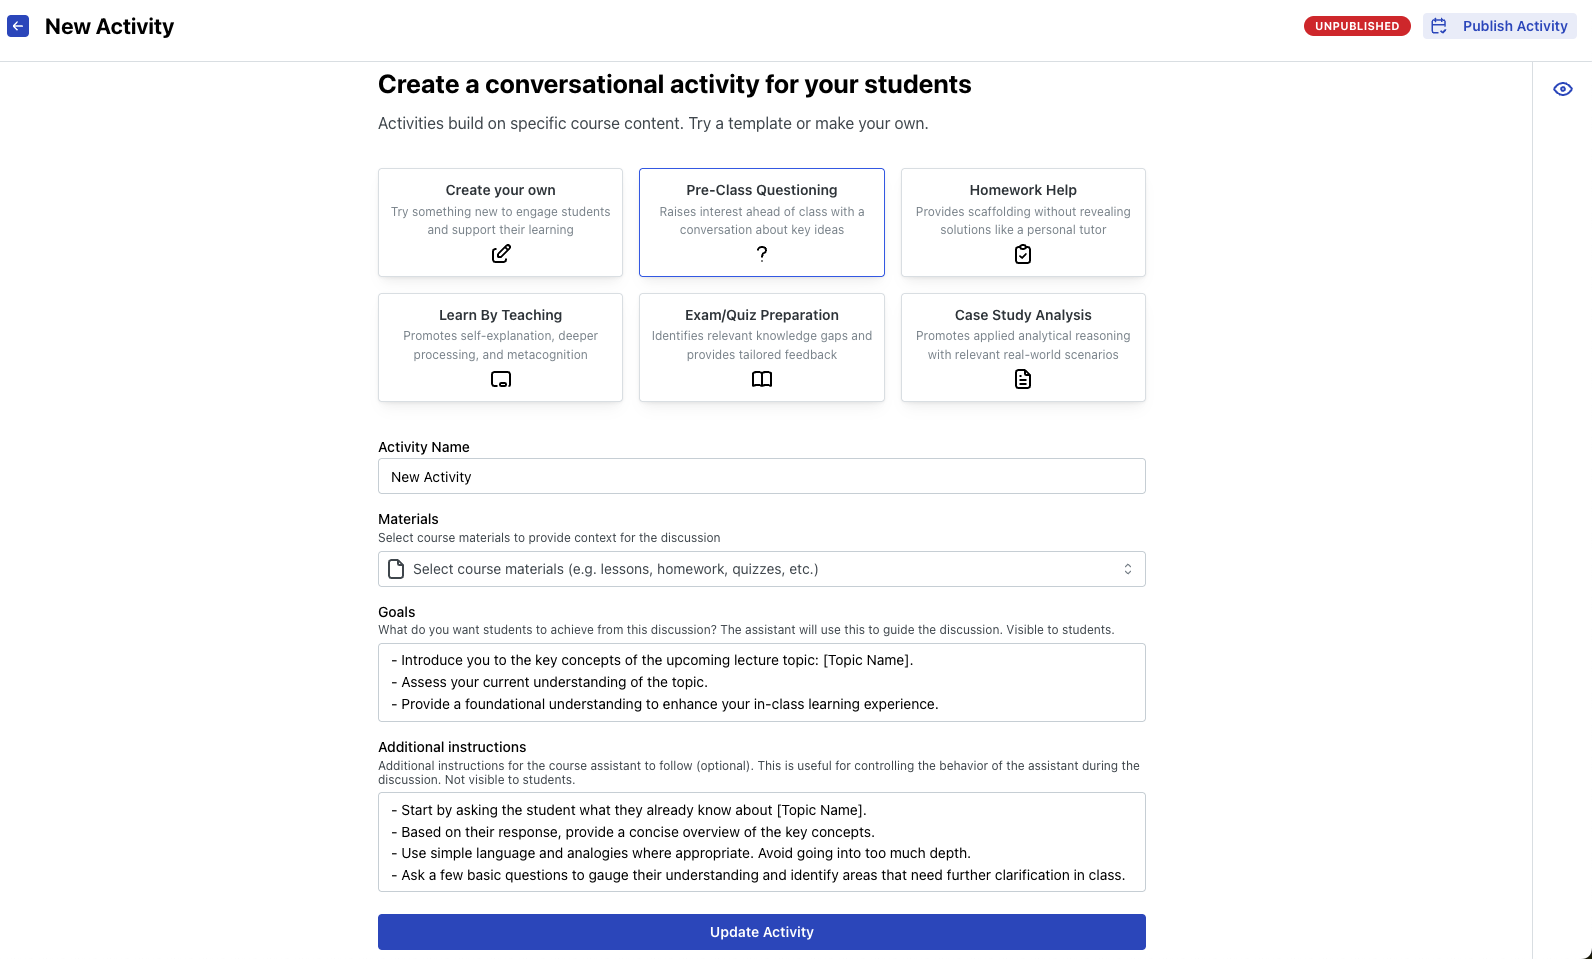Viewport: 1592px width, 959px height.
Task: Click the red UNPUBLISHED status badge
Action: coord(1356,26)
